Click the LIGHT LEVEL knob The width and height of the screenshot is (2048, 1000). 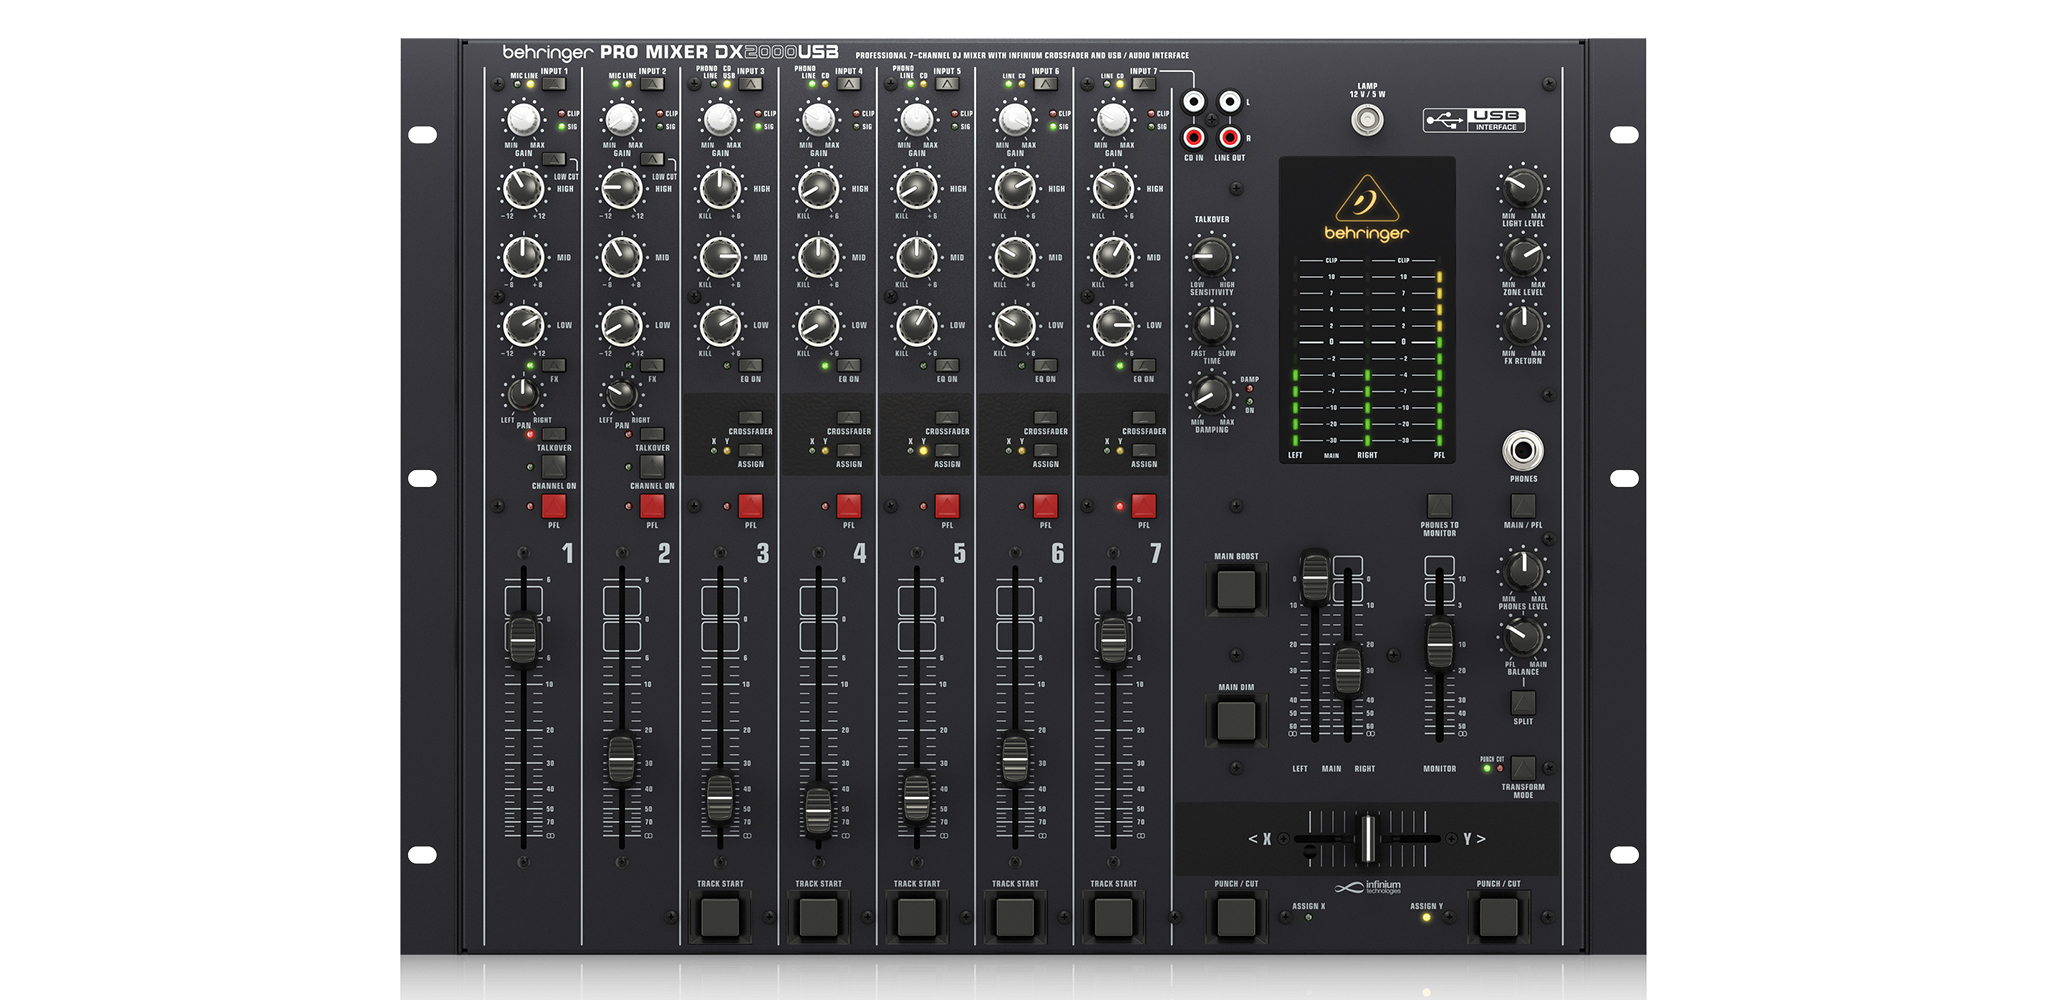(1523, 188)
